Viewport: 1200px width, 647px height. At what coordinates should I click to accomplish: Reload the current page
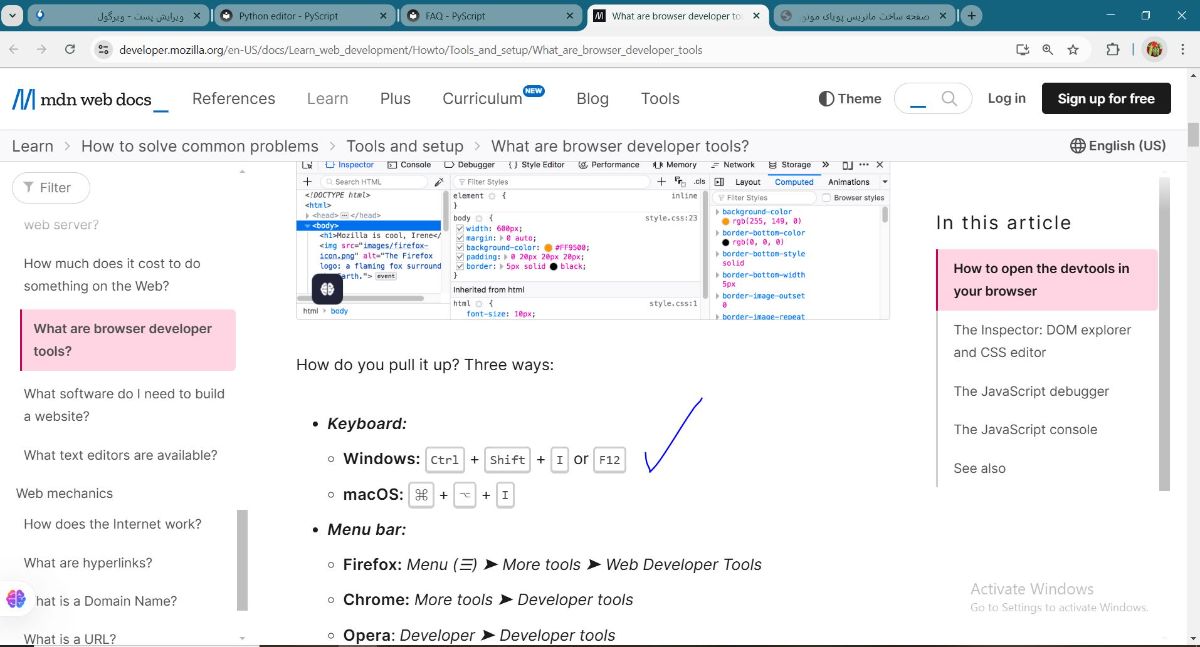(70, 49)
